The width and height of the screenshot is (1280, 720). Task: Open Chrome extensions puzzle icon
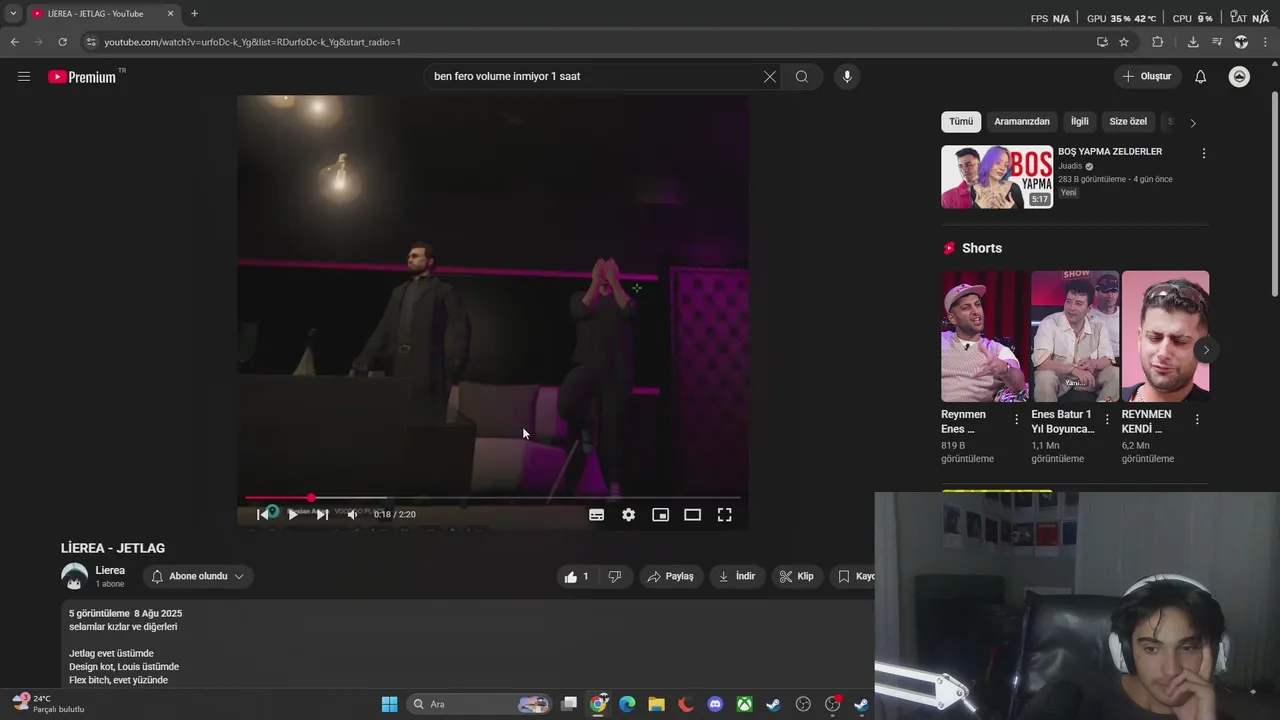coord(1158,42)
